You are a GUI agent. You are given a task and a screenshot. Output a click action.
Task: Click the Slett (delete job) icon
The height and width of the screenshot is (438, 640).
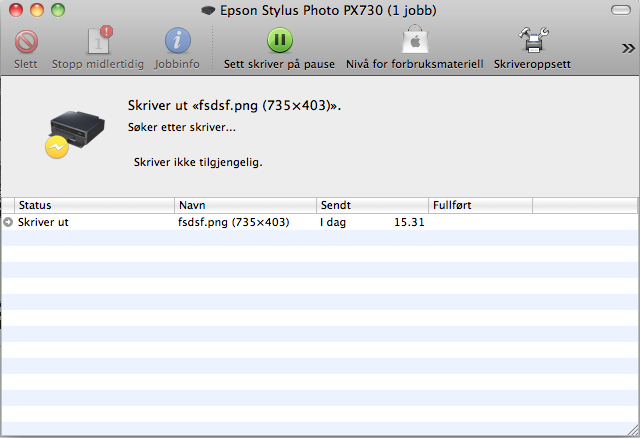26,42
